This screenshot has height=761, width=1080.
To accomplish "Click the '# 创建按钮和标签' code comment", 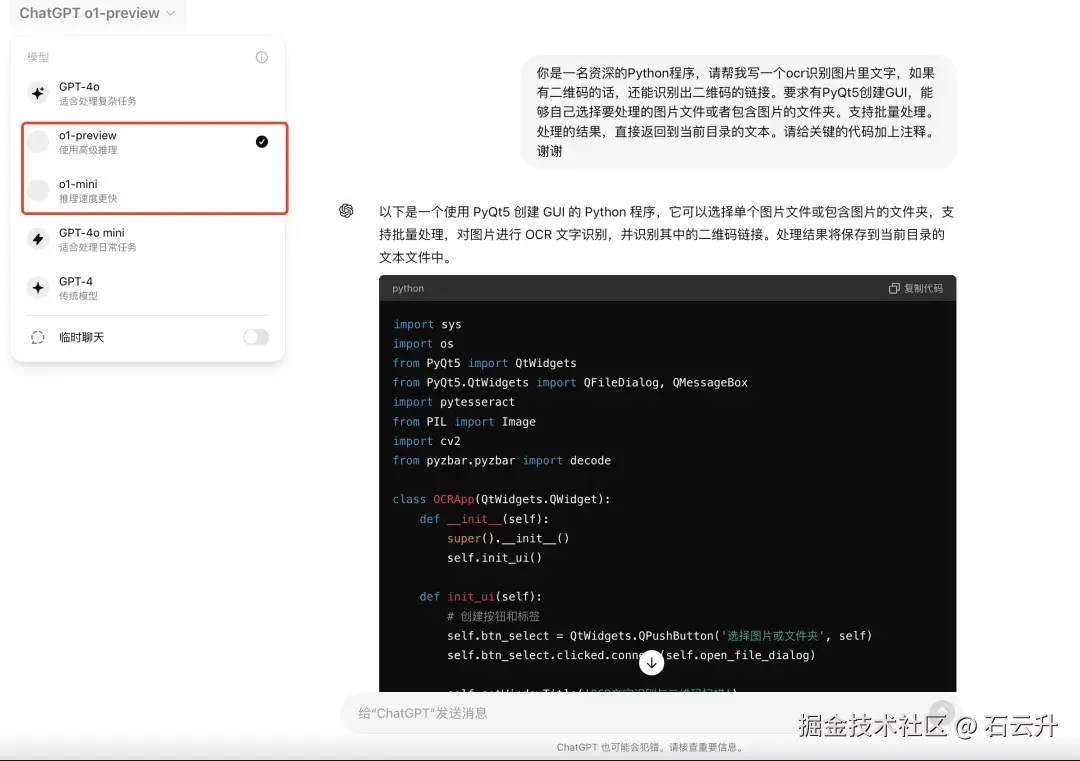I will [493, 616].
